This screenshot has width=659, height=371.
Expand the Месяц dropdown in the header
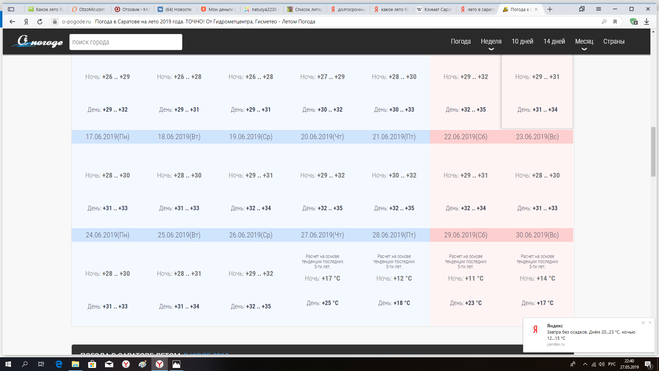coord(584,42)
